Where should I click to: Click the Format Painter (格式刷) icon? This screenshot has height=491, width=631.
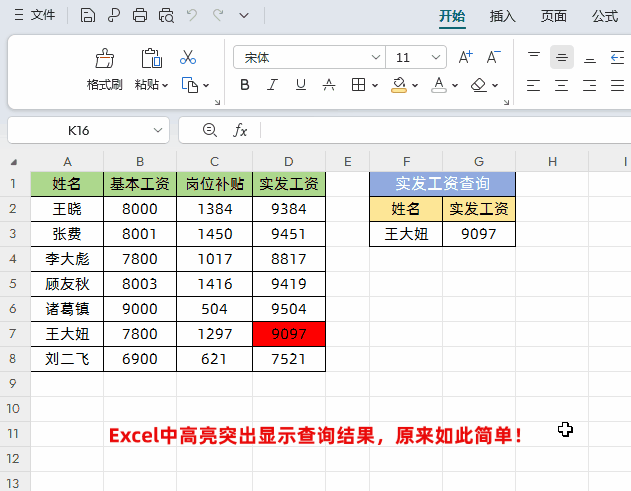[104, 59]
